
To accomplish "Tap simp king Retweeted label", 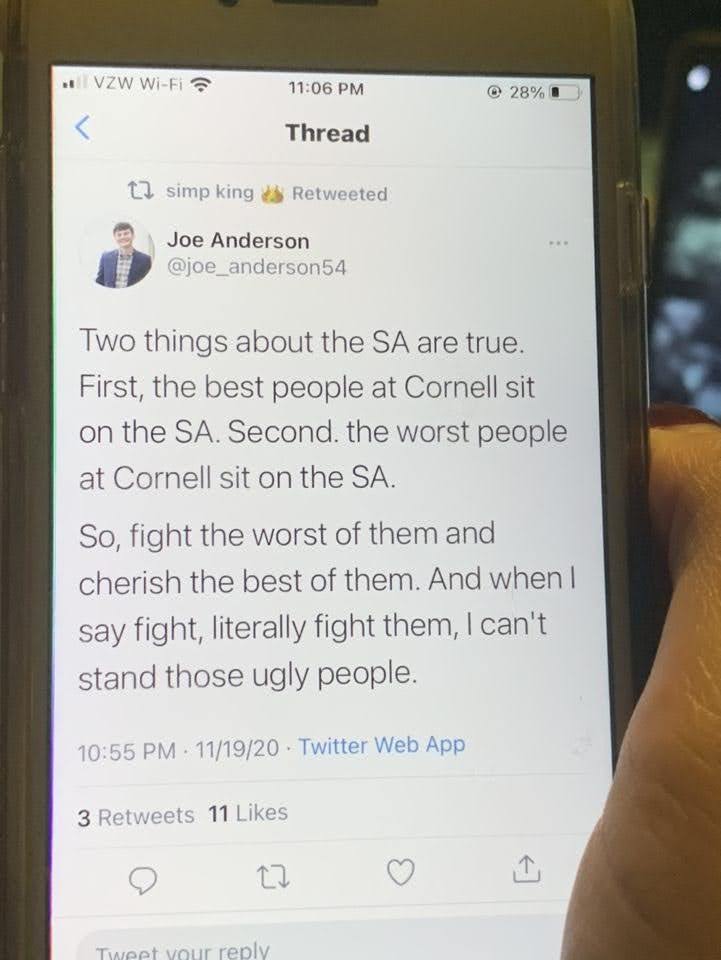I will coord(277,193).
